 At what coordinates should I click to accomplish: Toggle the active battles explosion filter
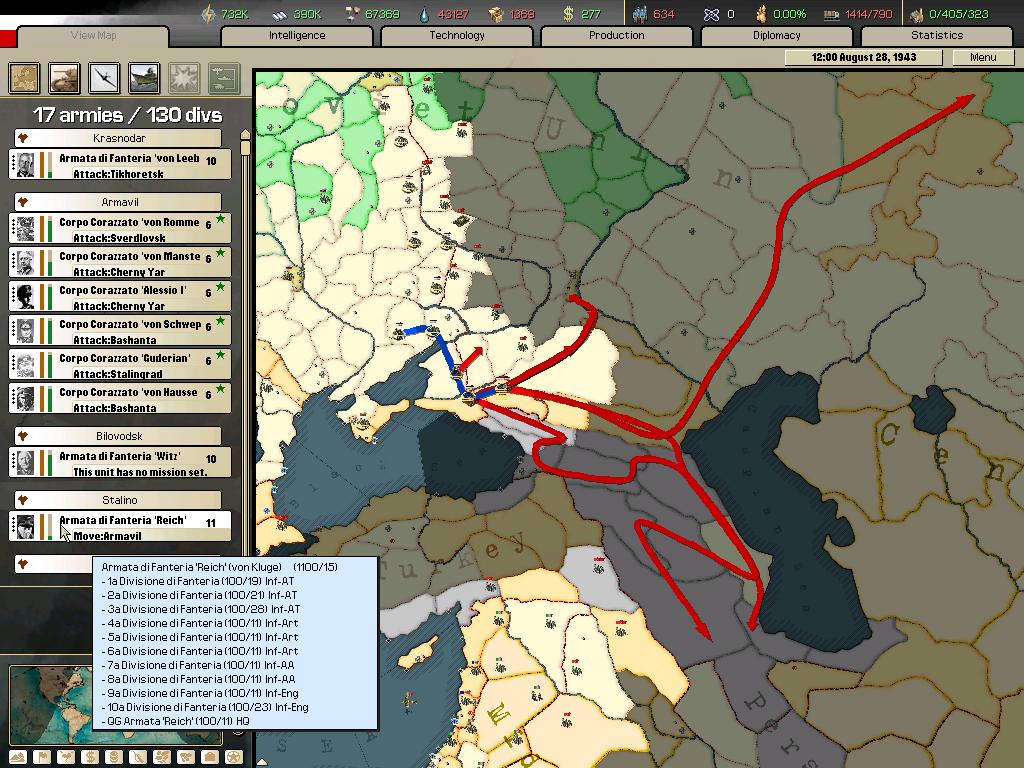185,77
